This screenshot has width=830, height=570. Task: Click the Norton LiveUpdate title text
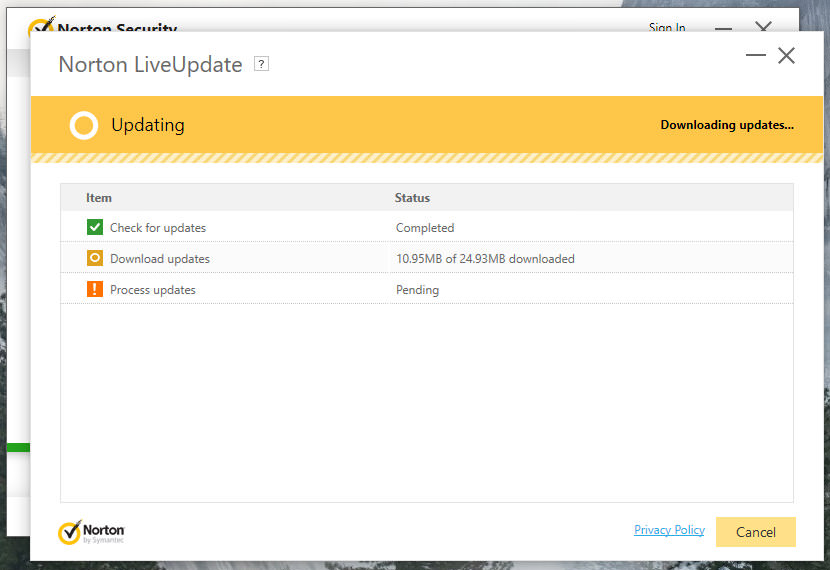150,65
